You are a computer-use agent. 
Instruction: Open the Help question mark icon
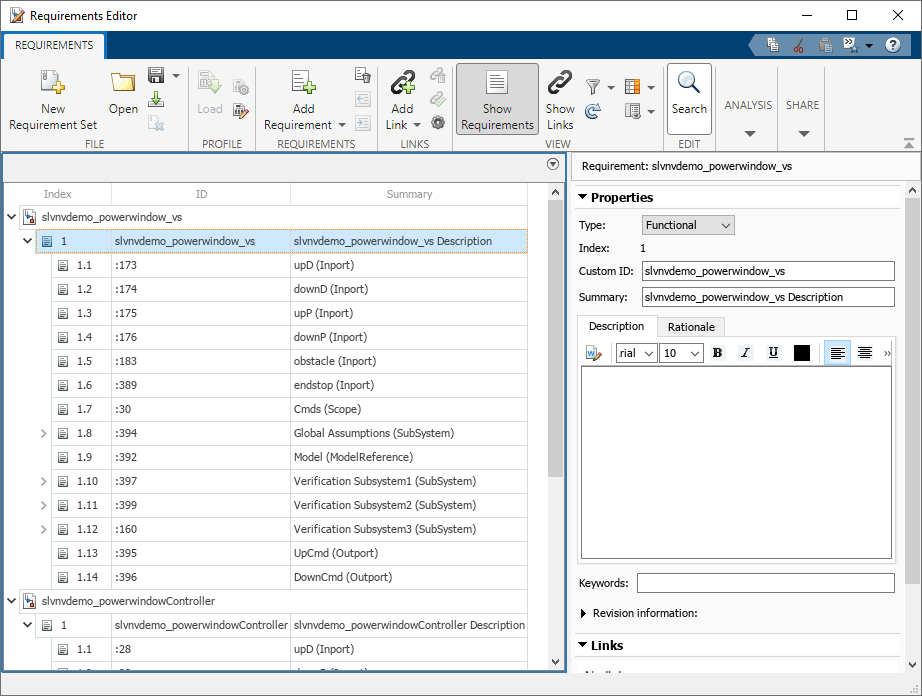coord(893,45)
